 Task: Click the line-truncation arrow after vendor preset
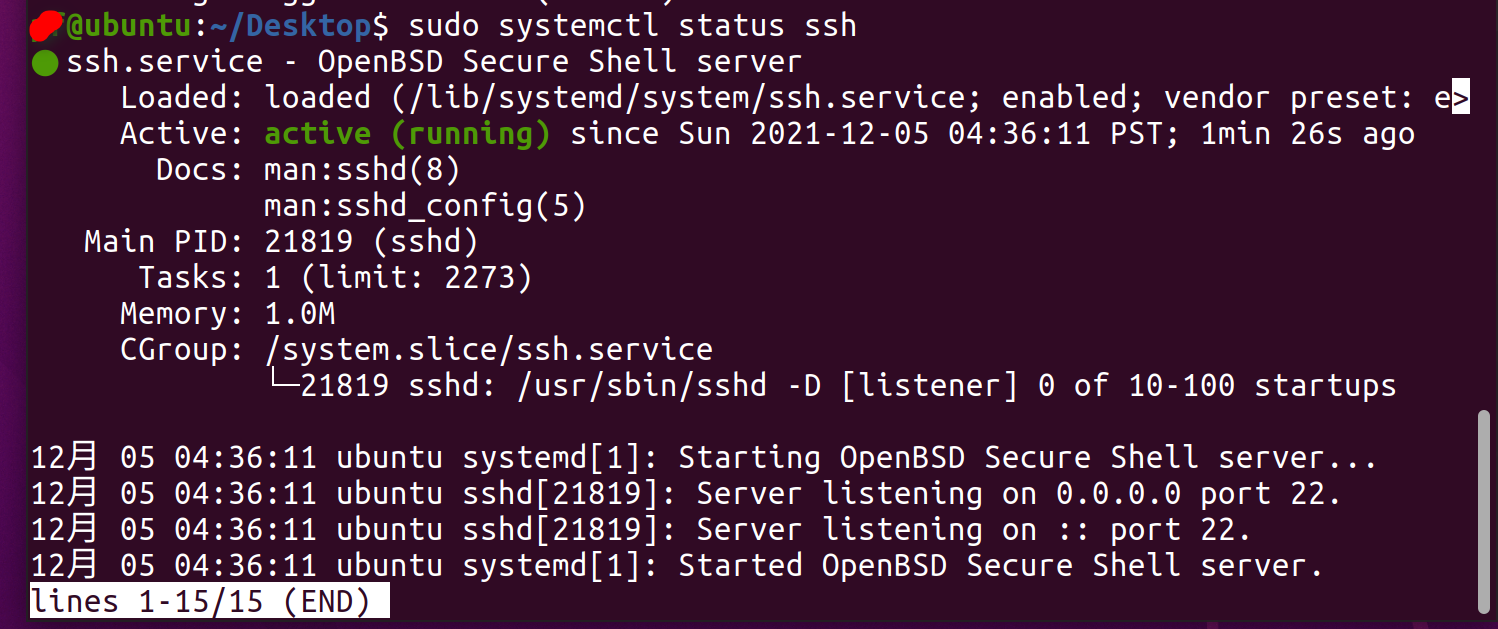[1460, 98]
